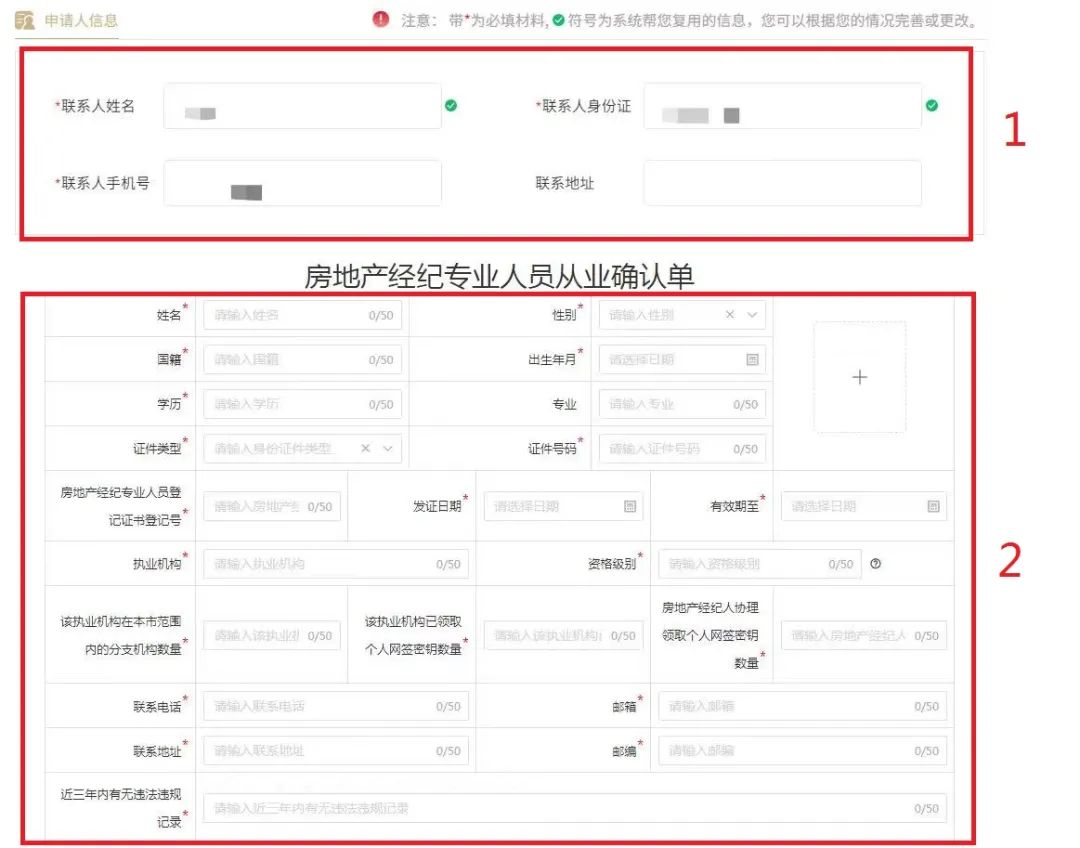Expand the 性别 selection dropdown
The height and width of the screenshot is (848, 1080).
750,315
